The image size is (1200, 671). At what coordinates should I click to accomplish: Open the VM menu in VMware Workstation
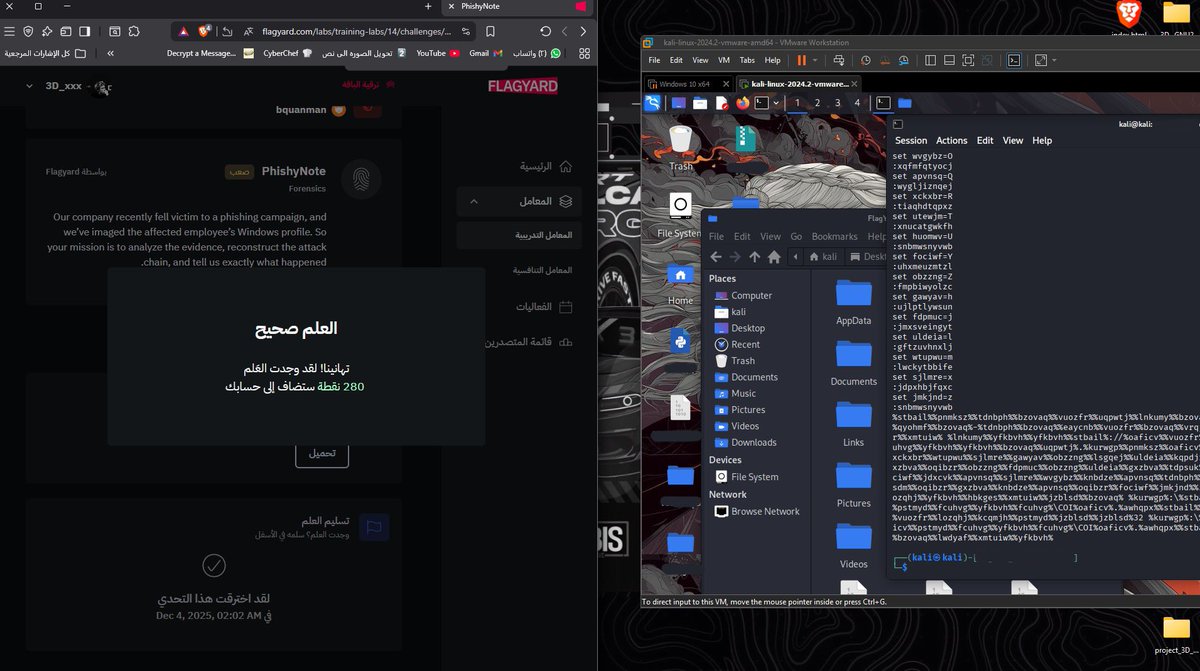pyautogui.click(x=724, y=61)
